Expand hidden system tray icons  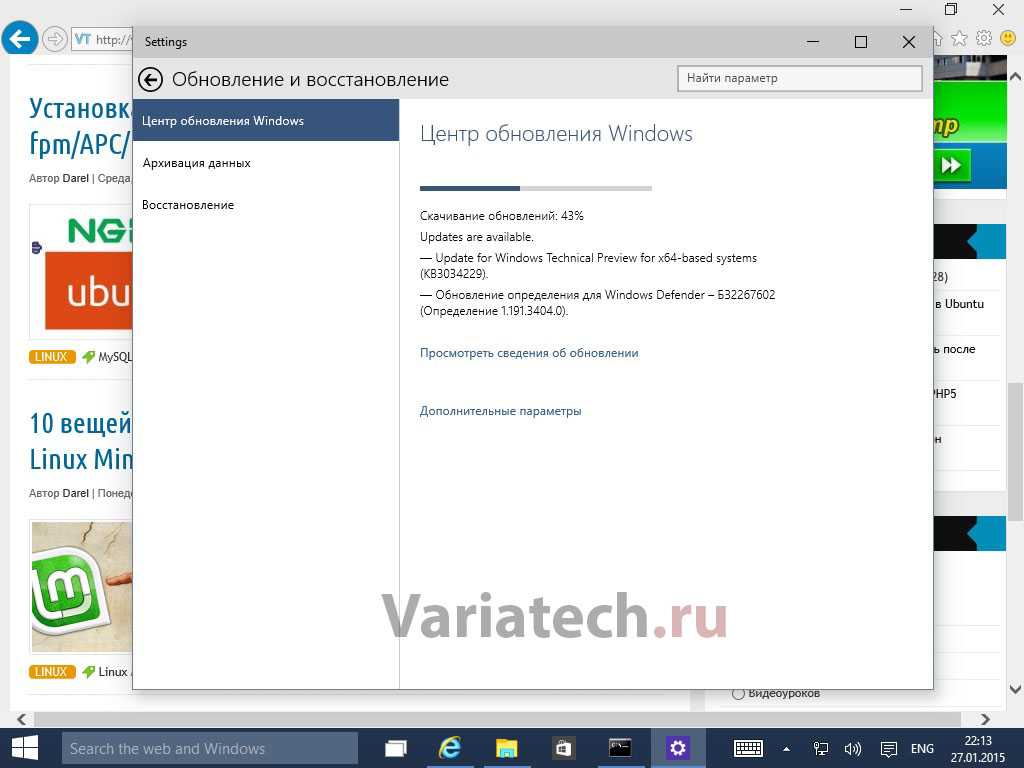point(786,749)
